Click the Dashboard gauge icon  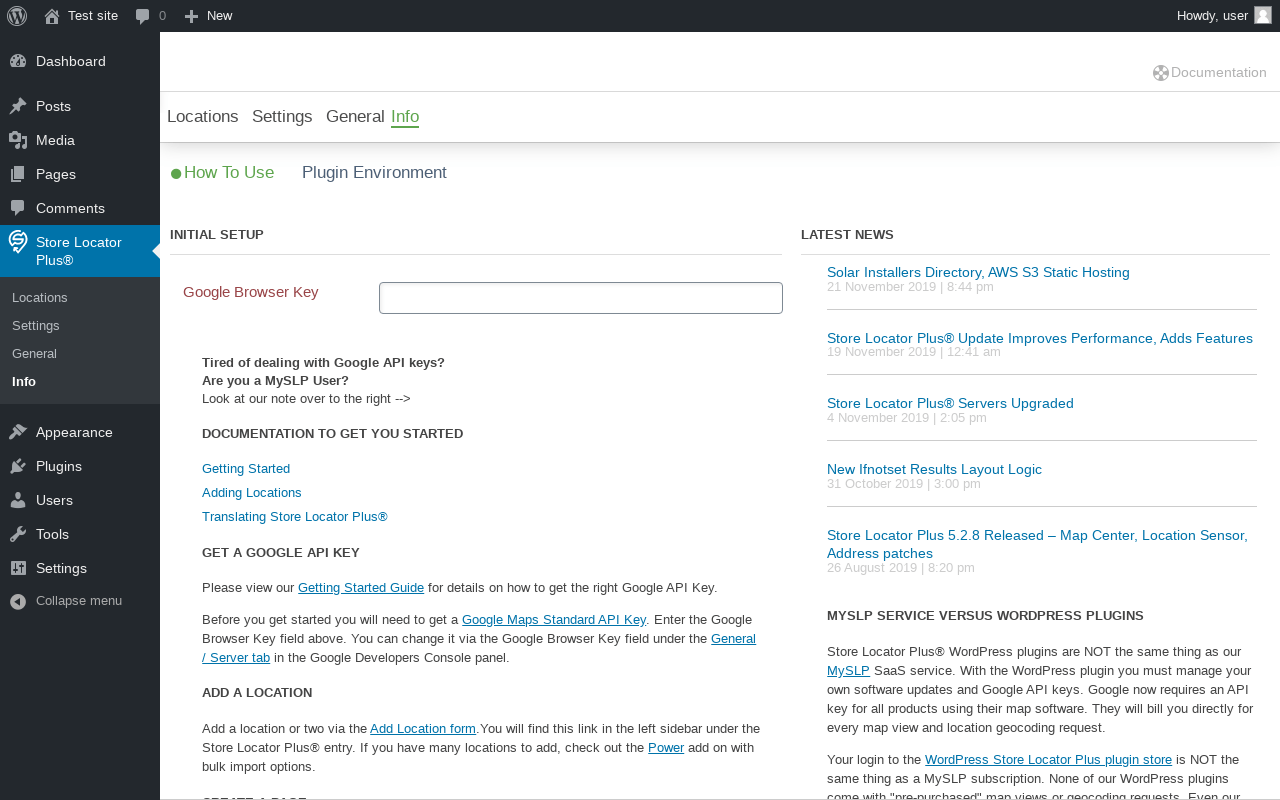[x=18, y=61]
